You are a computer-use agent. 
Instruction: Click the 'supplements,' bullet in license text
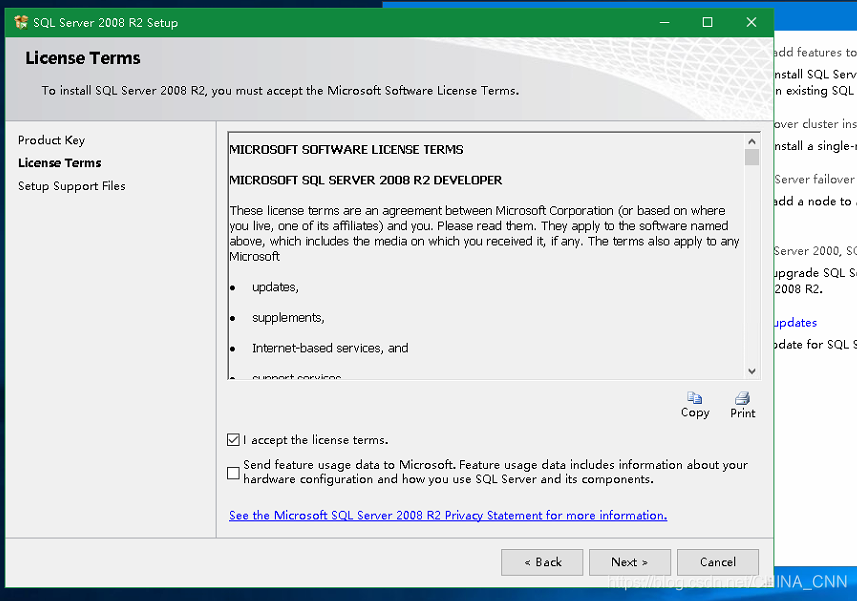[x=288, y=318]
